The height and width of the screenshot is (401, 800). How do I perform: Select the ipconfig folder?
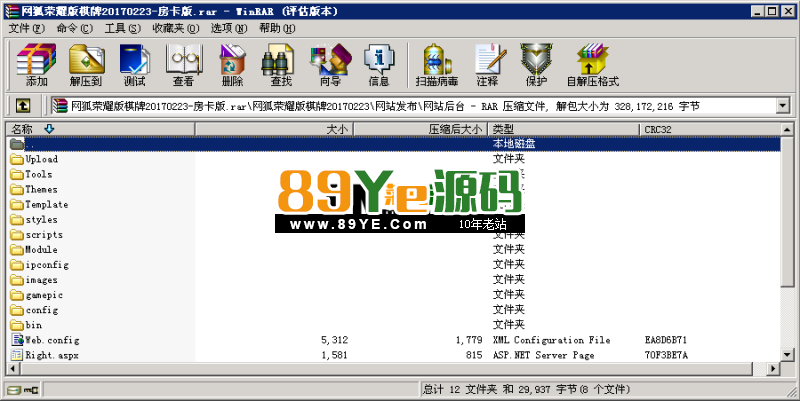(x=39, y=265)
